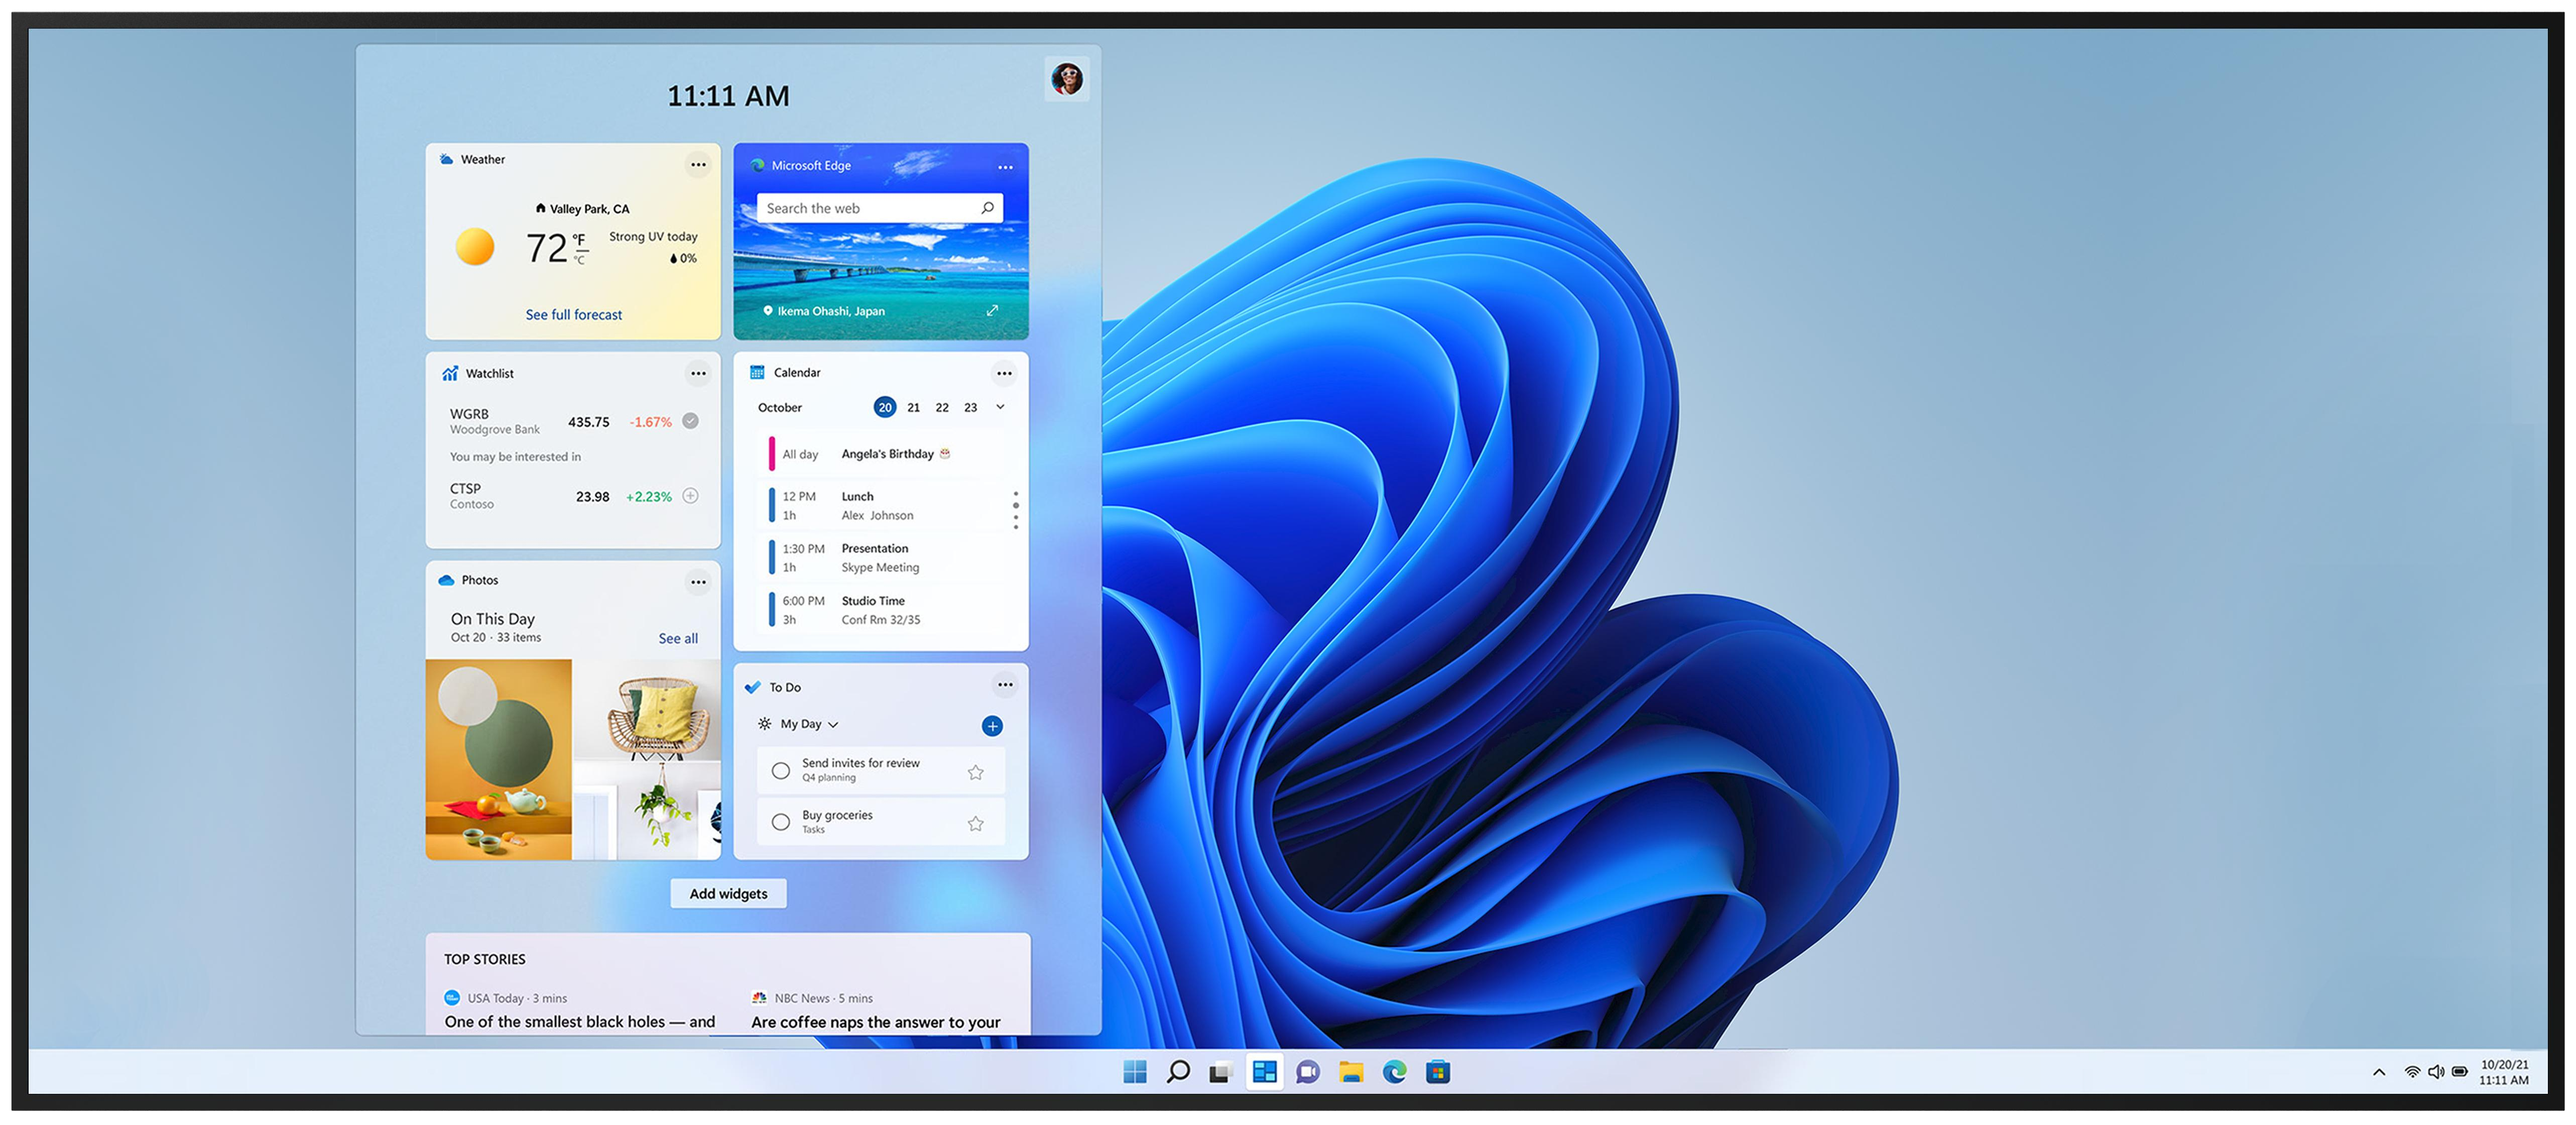Open taskbar Search
This screenshot has width=2576, height=1125.
1178,1072
